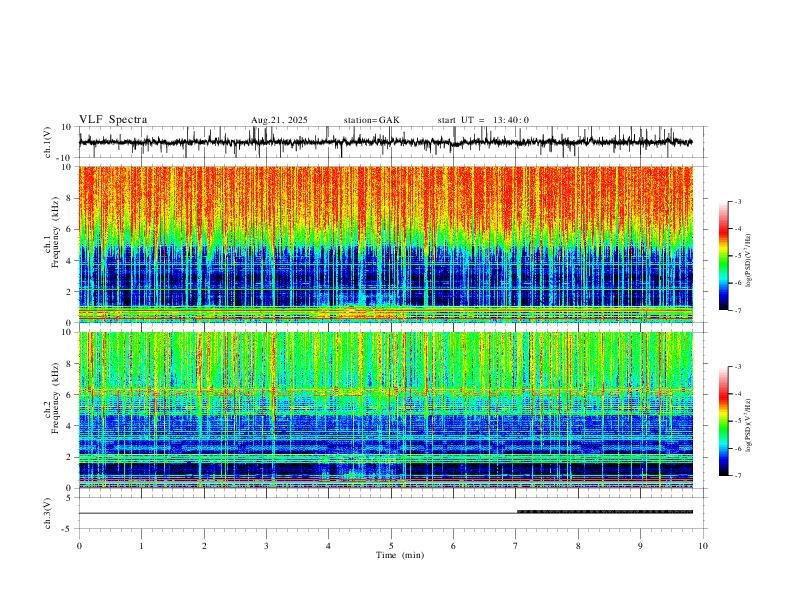Image resolution: width=792 pixels, height=612 pixels.
Task: Click the ch.1 colorbar "log(PSD)" label
Action: pyautogui.click(x=748, y=261)
